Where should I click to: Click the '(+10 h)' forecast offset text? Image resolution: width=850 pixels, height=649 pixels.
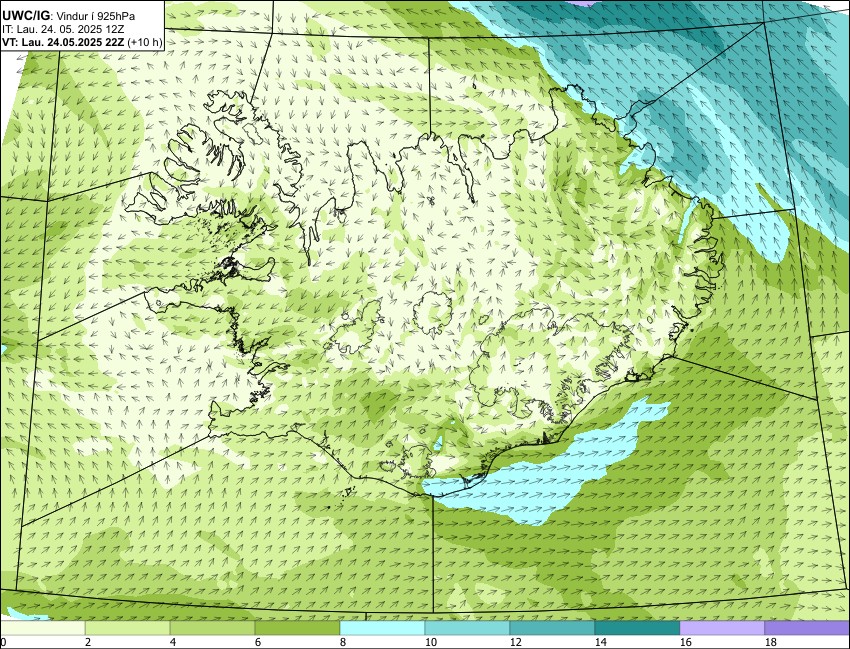click(x=144, y=42)
